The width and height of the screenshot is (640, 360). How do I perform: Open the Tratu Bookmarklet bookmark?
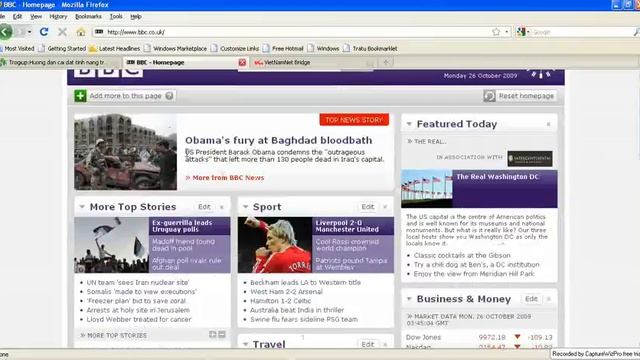[370, 49]
